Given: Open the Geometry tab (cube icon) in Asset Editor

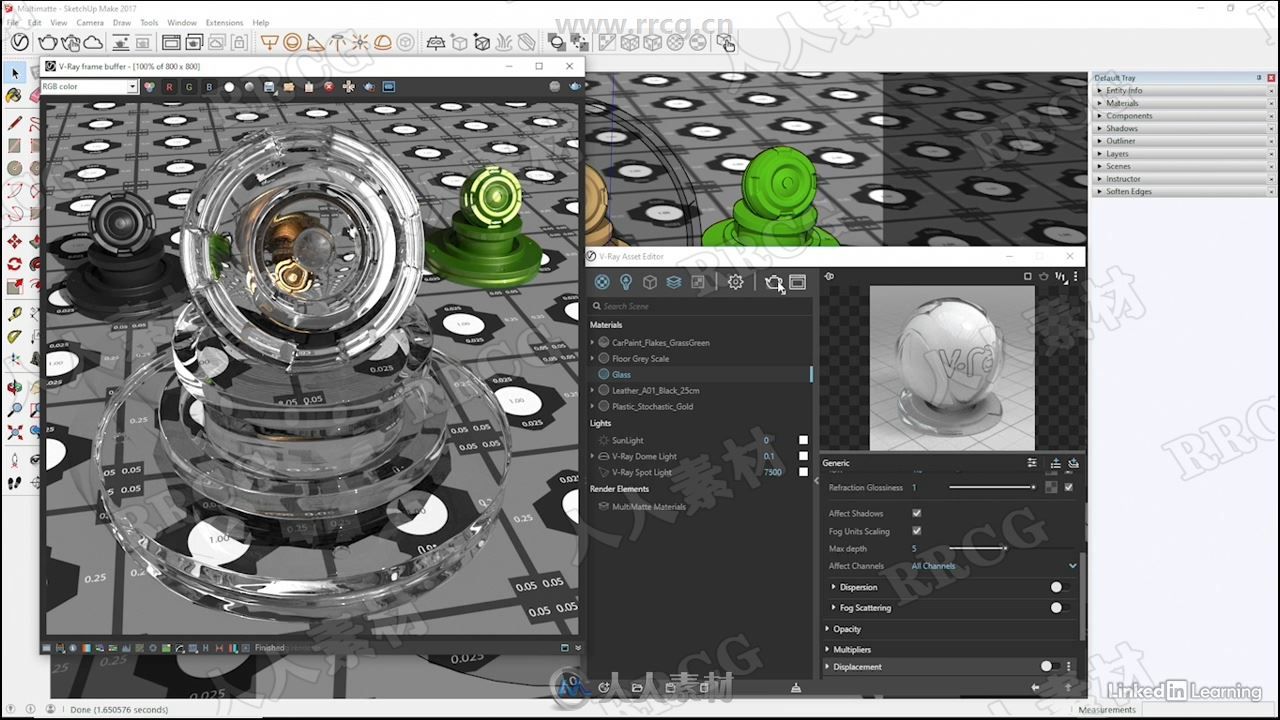Looking at the screenshot, I should [650, 282].
